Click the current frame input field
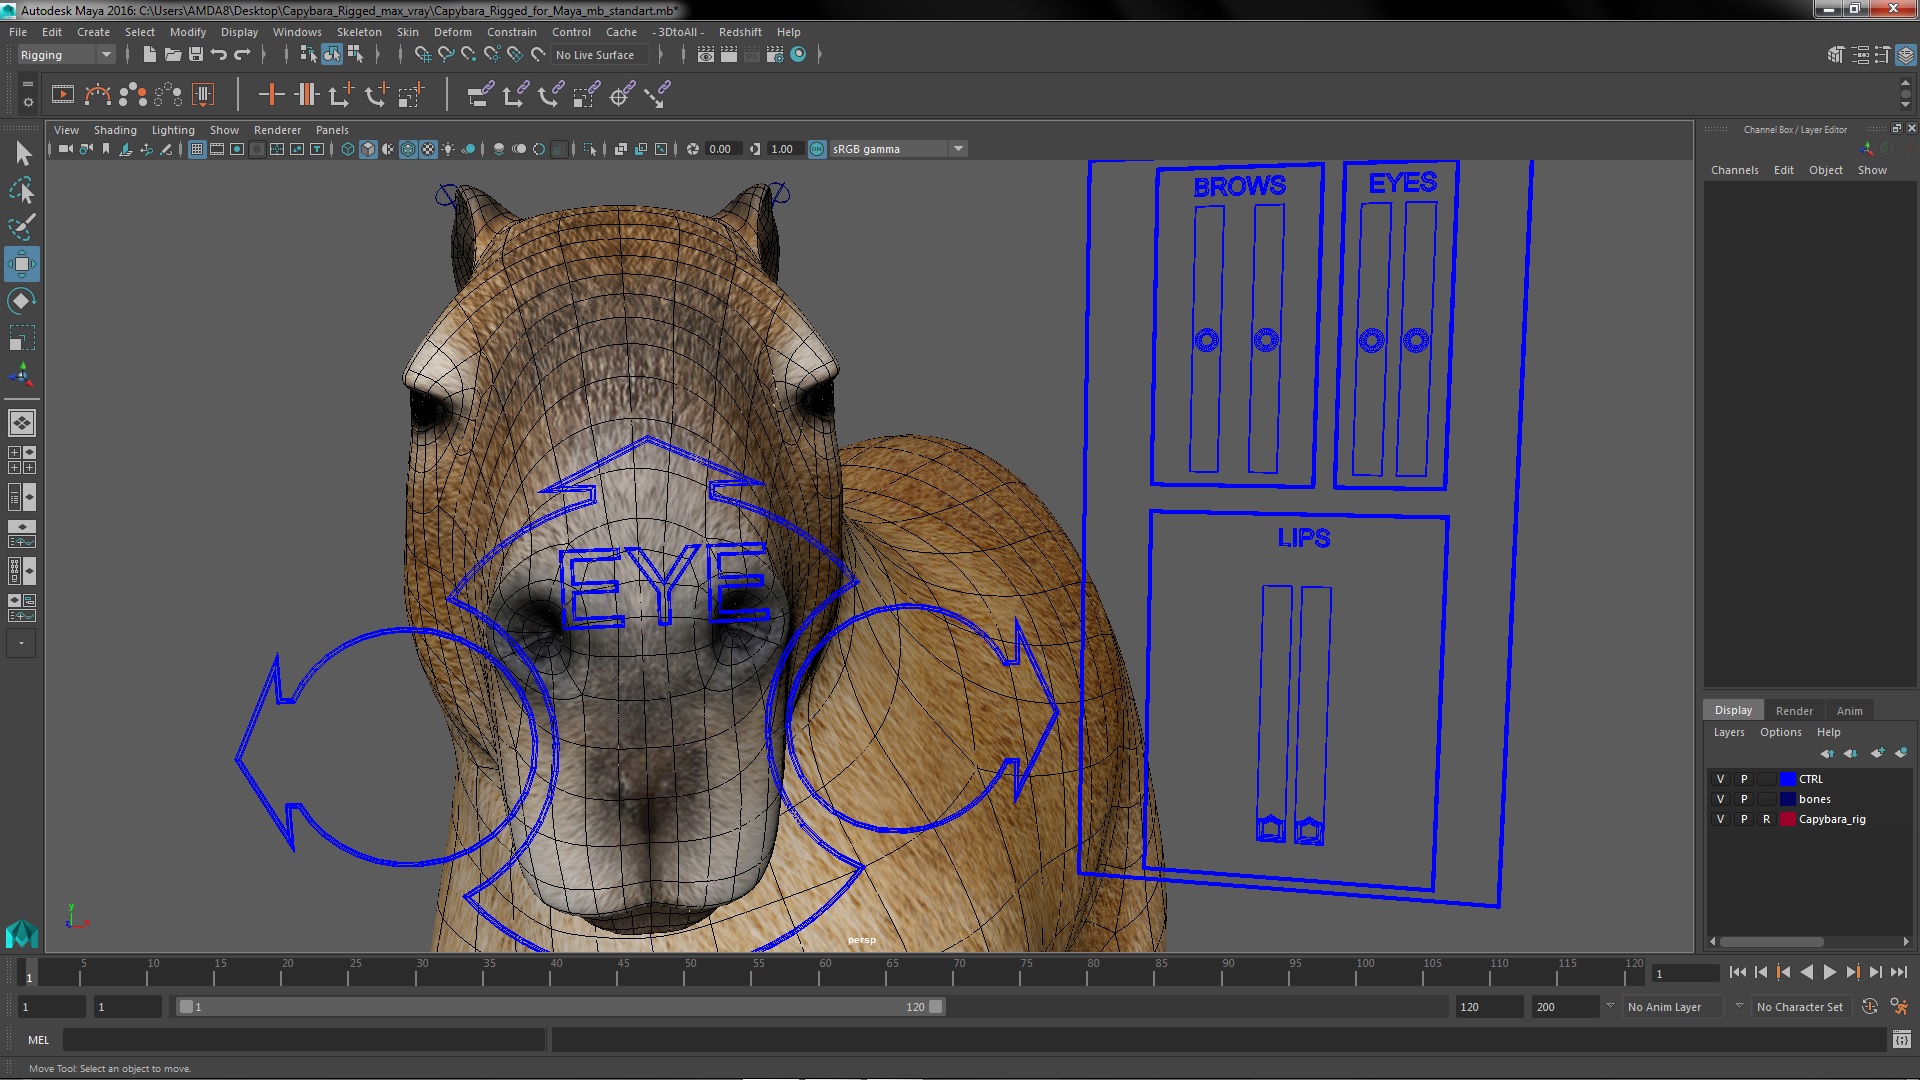 pyautogui.click(x=1685, y=974)
